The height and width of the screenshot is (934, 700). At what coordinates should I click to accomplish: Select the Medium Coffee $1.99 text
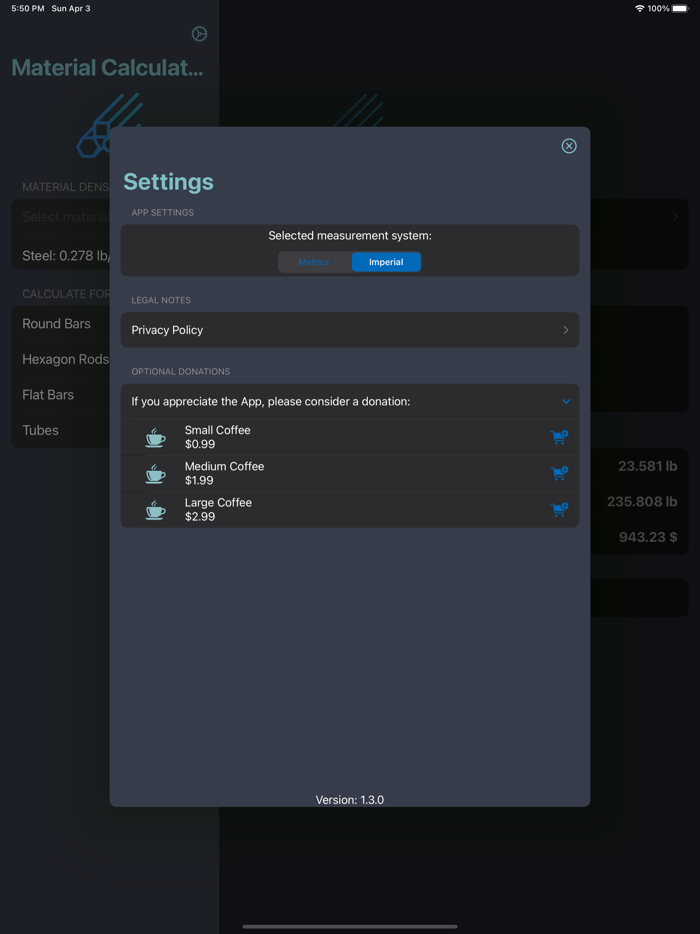[224, 474]
